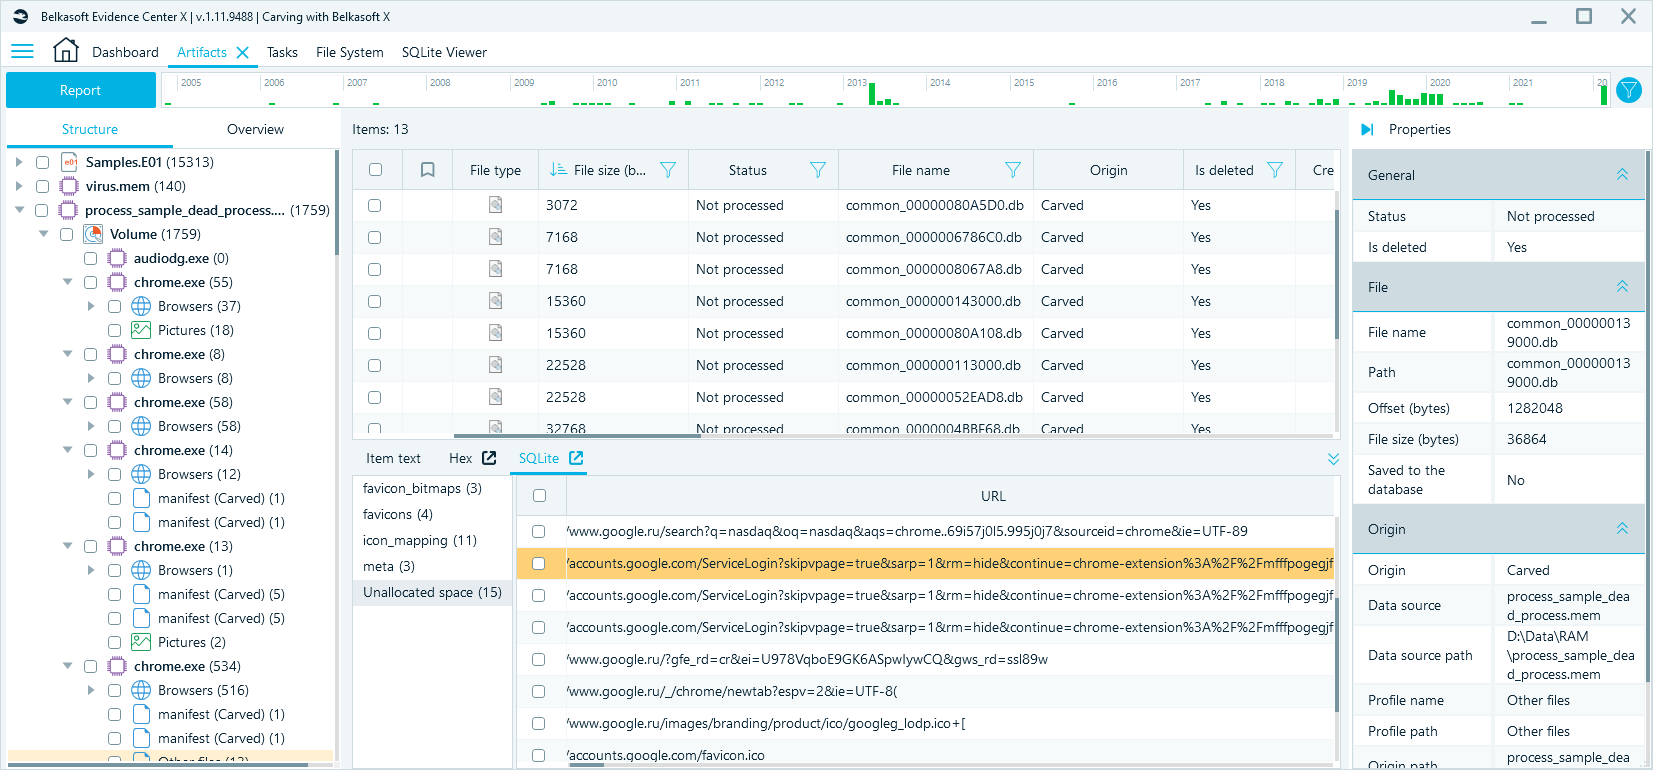Switch to the SQLite Viewer tab
This screenshot has width=1653, height=770.
[444, 52]
